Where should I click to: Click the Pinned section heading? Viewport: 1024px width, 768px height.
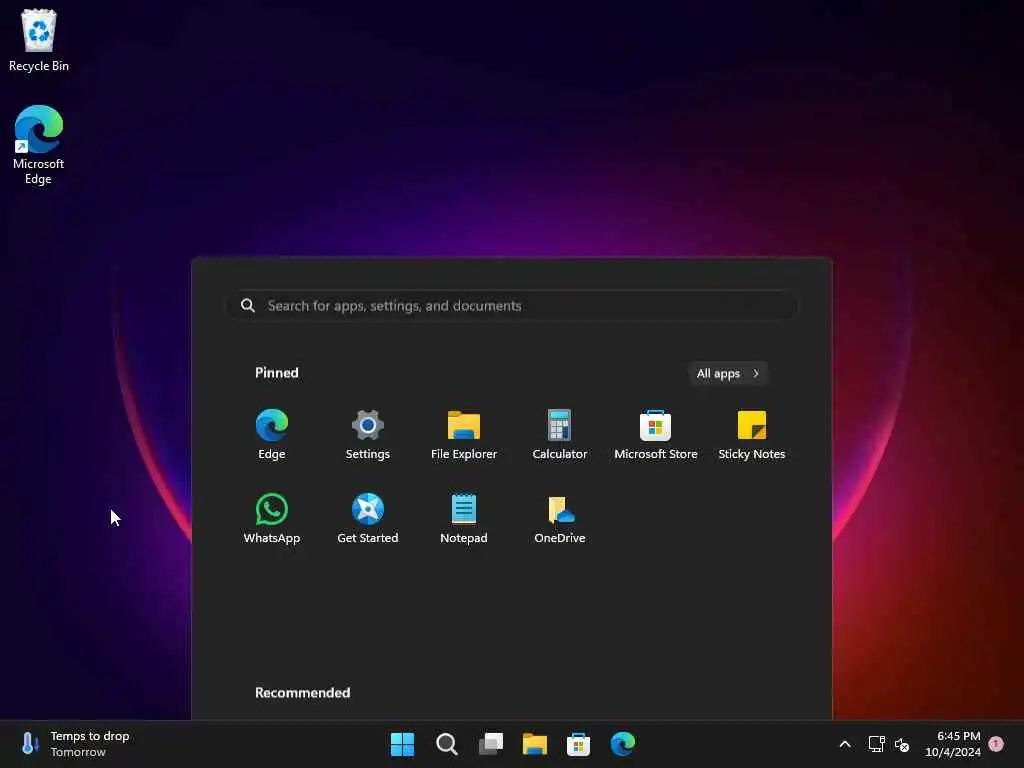point(277,373)
